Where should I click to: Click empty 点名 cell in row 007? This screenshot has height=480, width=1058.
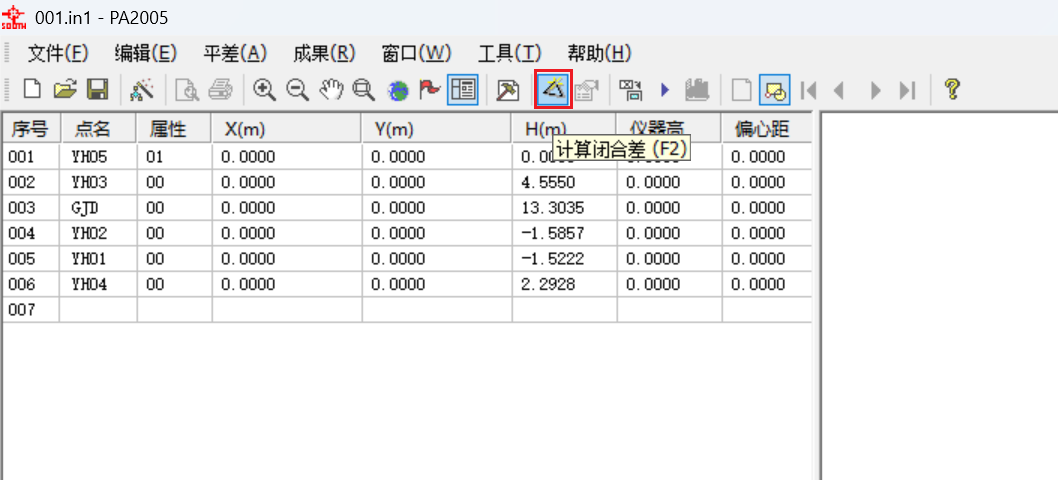(x=99, y=311)
